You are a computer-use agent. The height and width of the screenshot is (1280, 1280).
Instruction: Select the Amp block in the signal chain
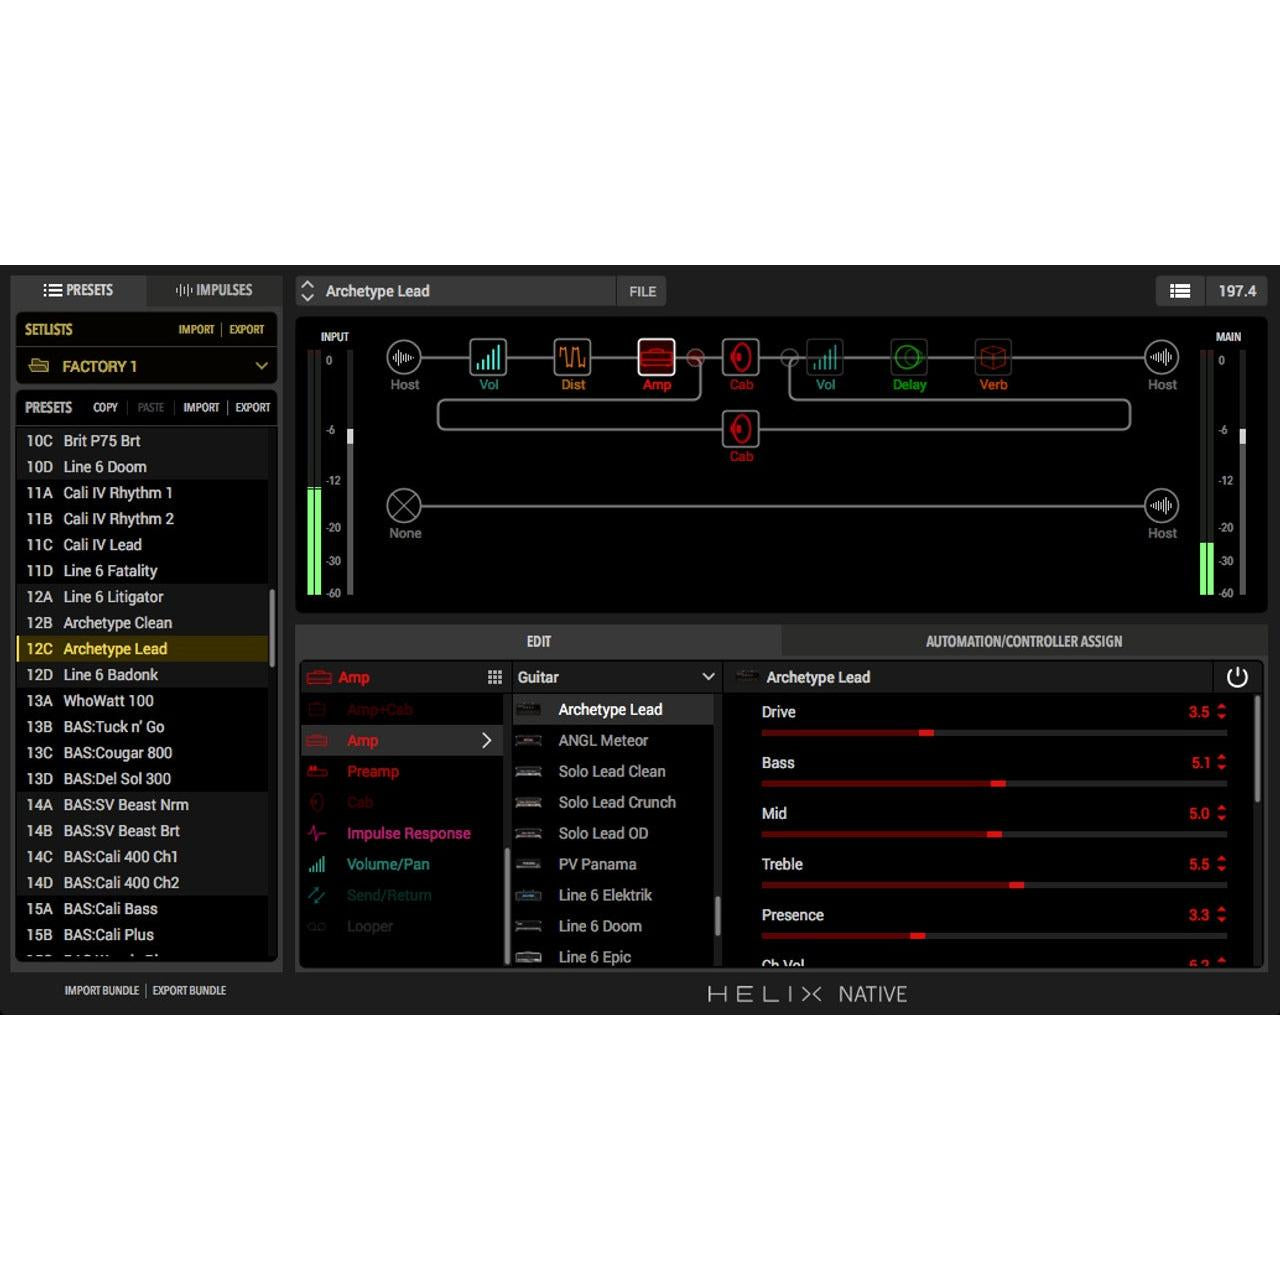click(657, 358)
